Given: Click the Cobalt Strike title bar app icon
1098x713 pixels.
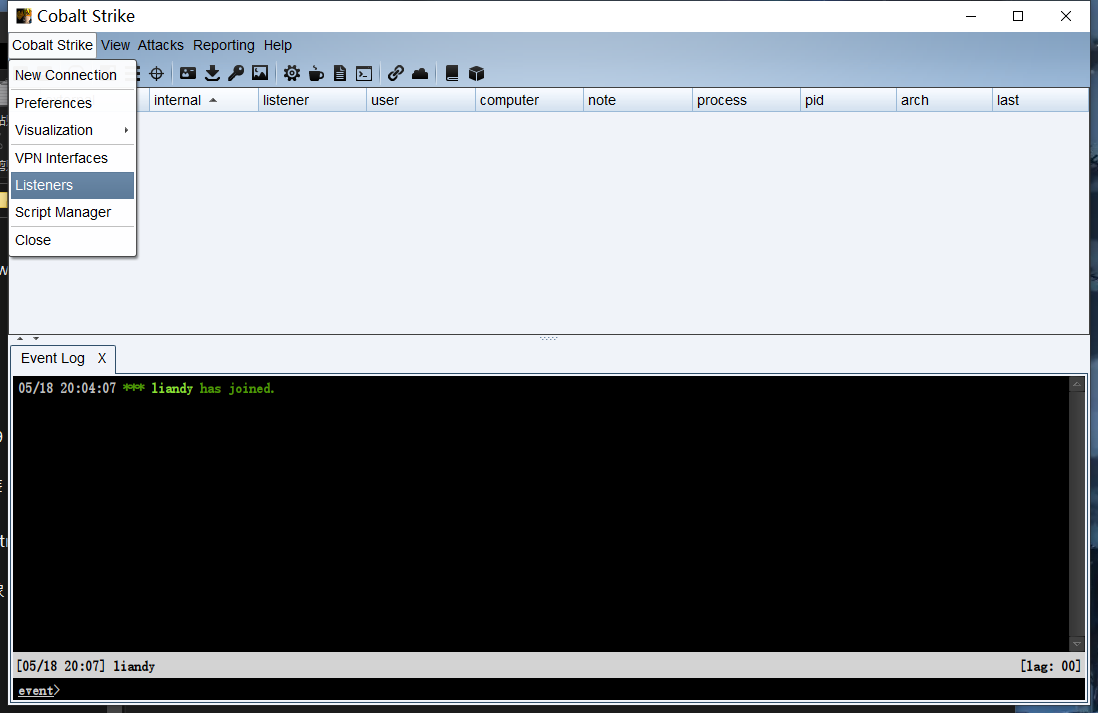Looking at the screenshot, I should (x=24, y=15).
